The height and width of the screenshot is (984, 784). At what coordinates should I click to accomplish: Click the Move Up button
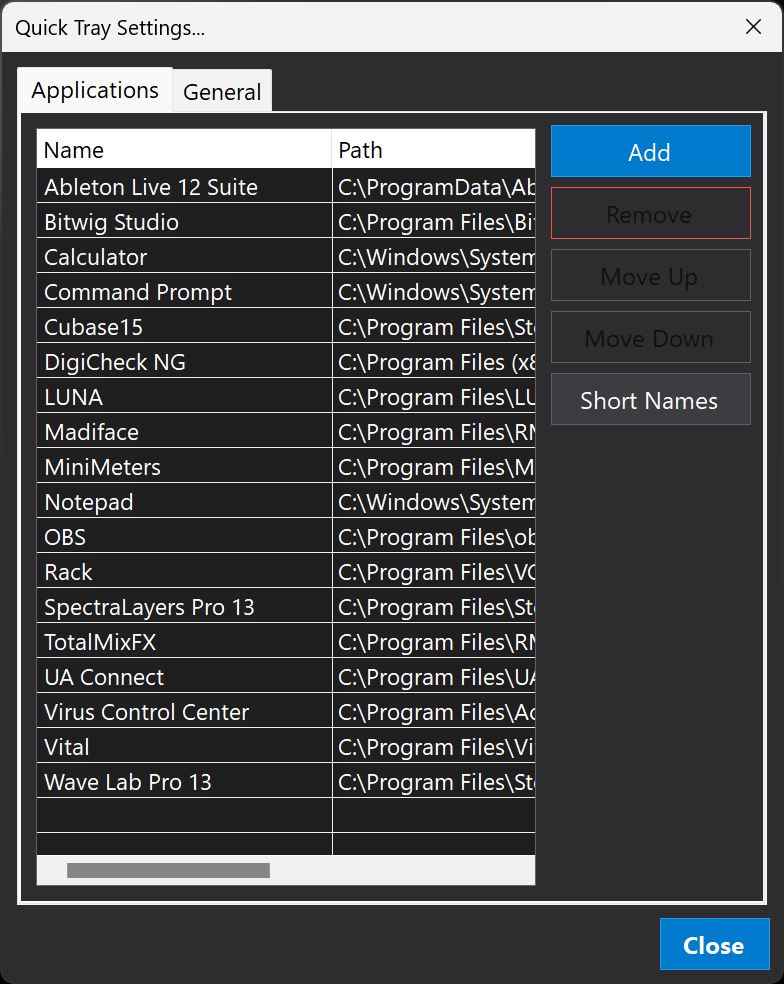pos(650,275)
